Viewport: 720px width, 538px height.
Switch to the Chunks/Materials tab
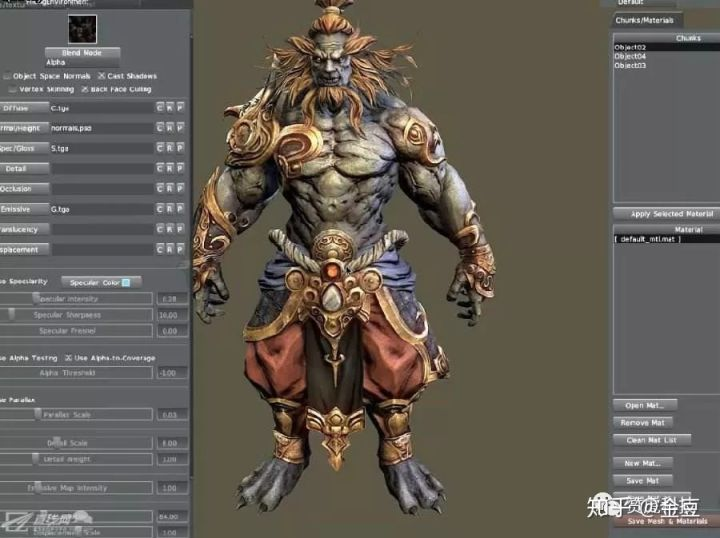(x=645, y=20)
